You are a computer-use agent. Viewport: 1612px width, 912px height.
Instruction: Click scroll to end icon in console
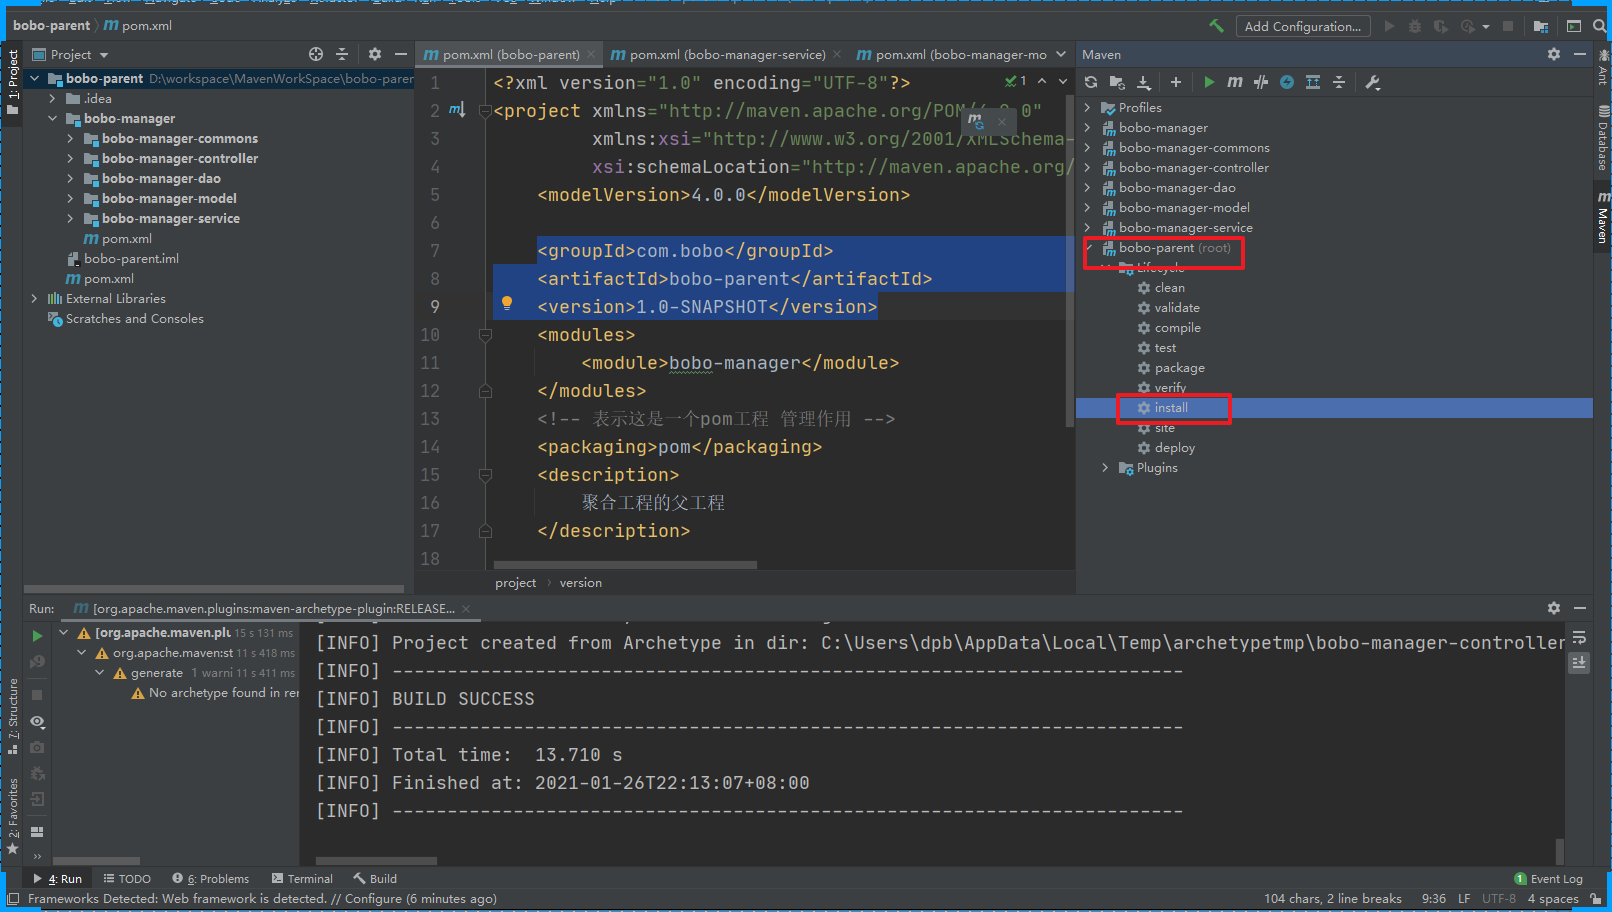pos(1579,662)
